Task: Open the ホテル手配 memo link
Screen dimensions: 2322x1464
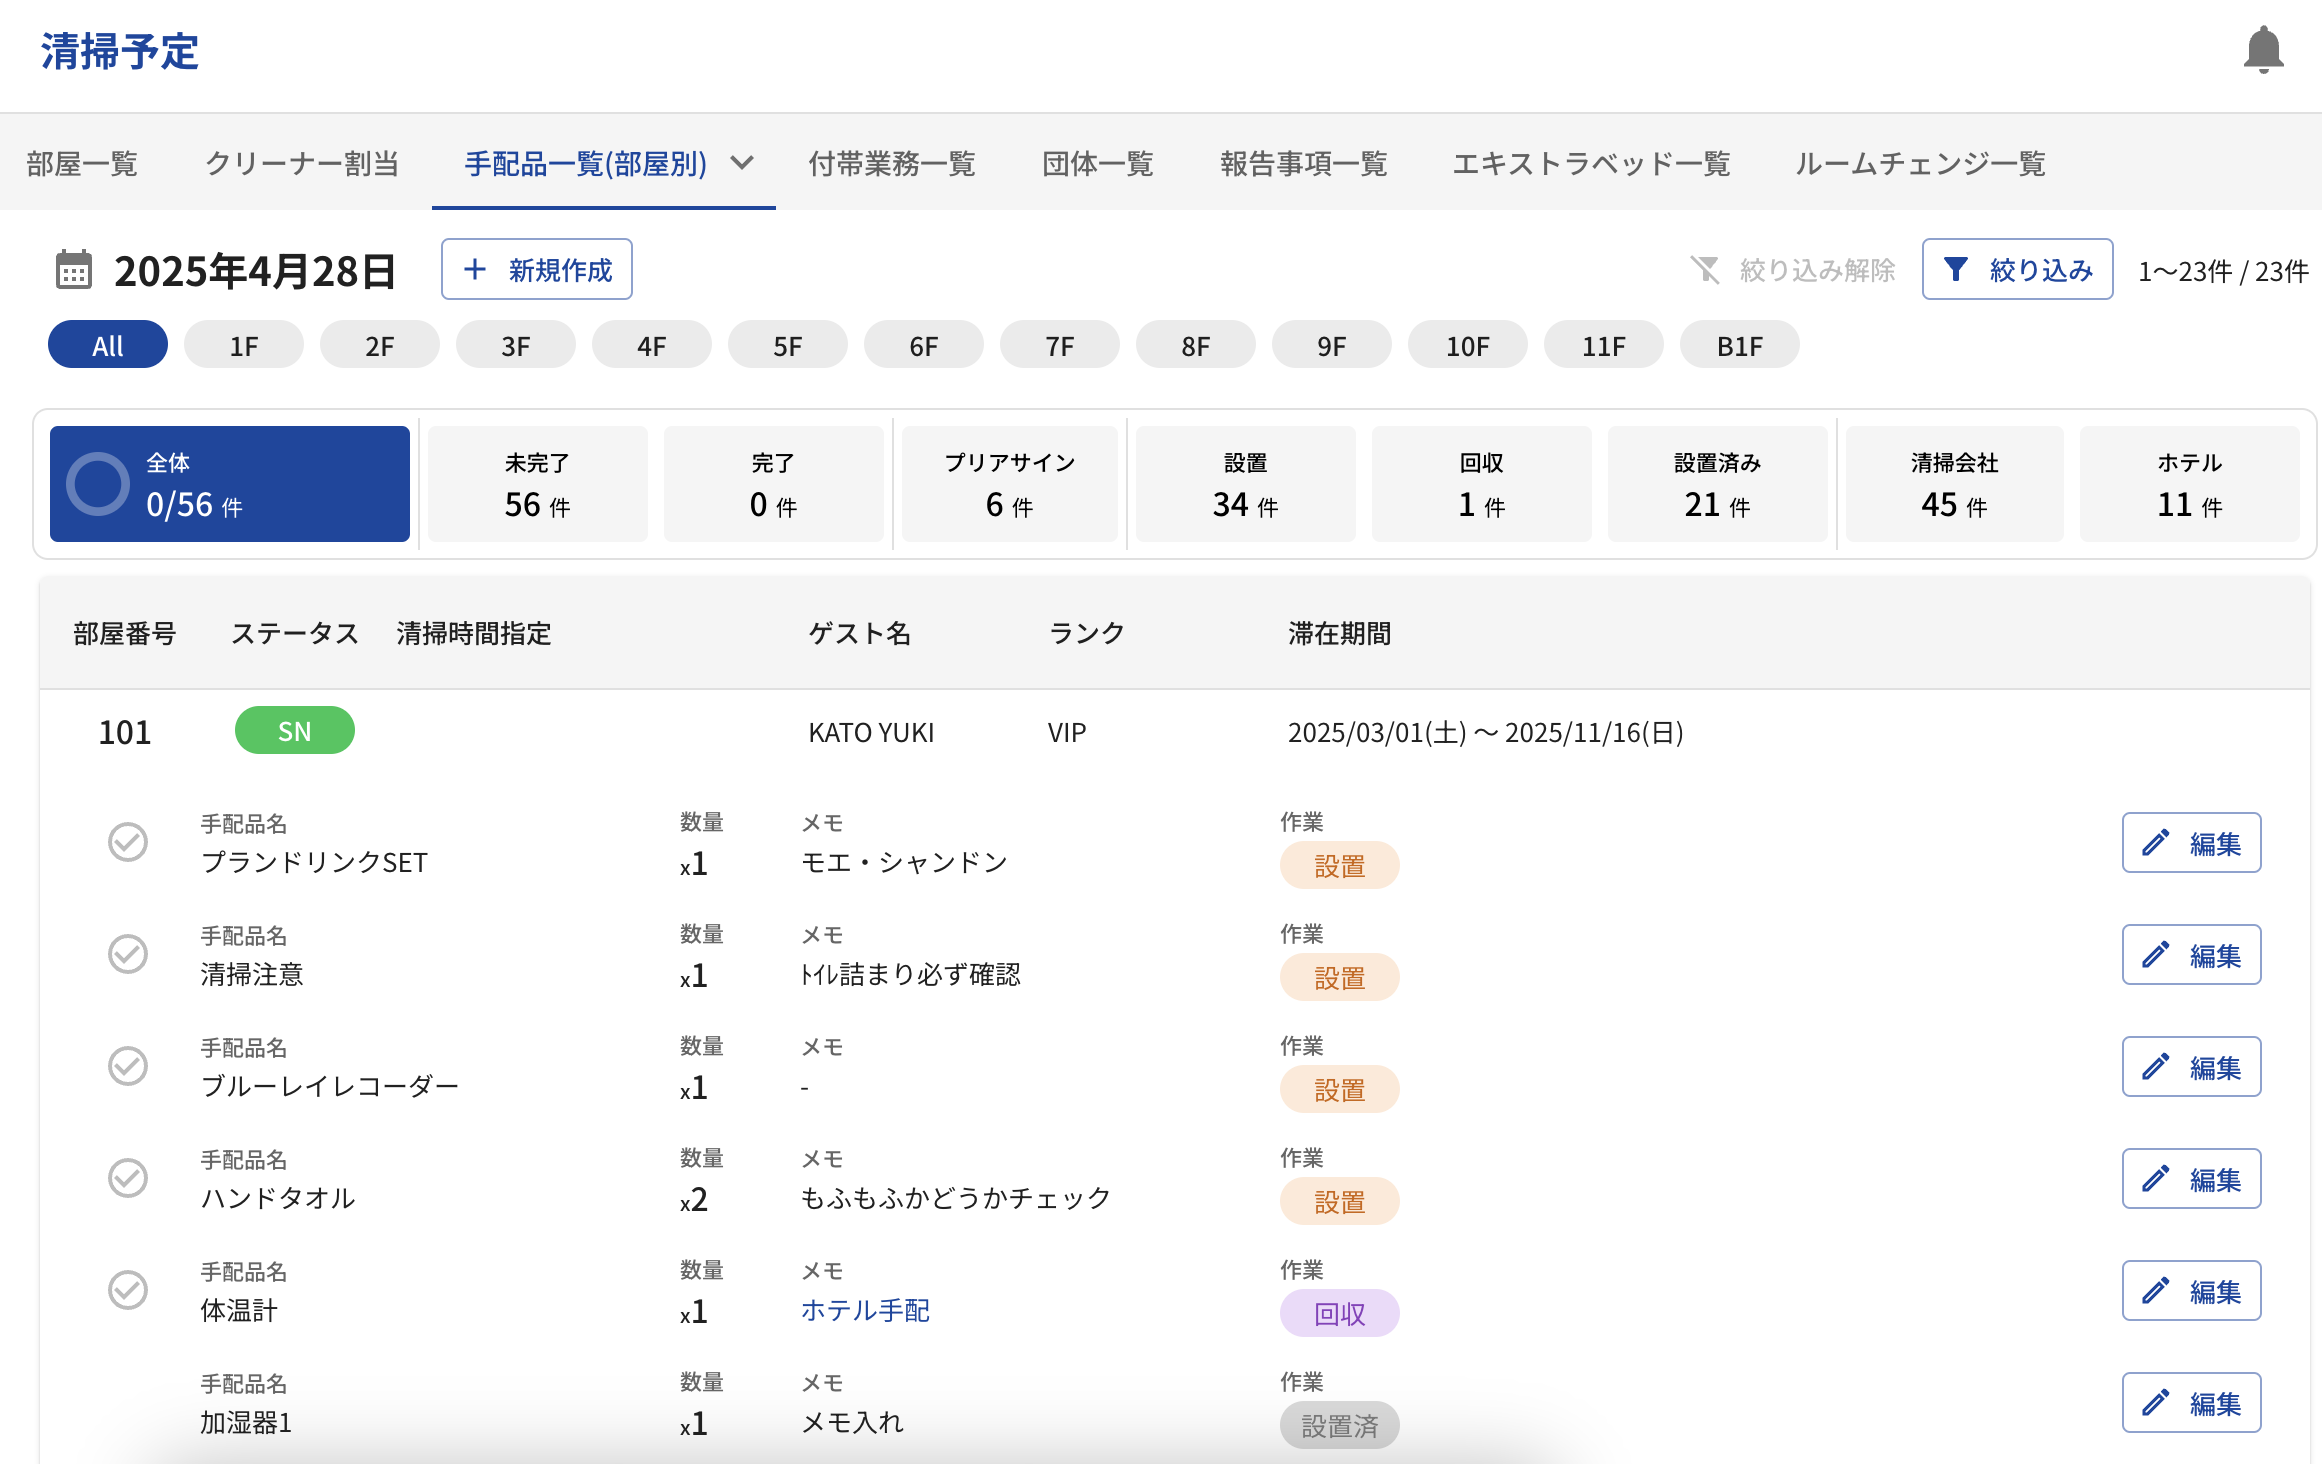Action: (x=865, y=1310)
